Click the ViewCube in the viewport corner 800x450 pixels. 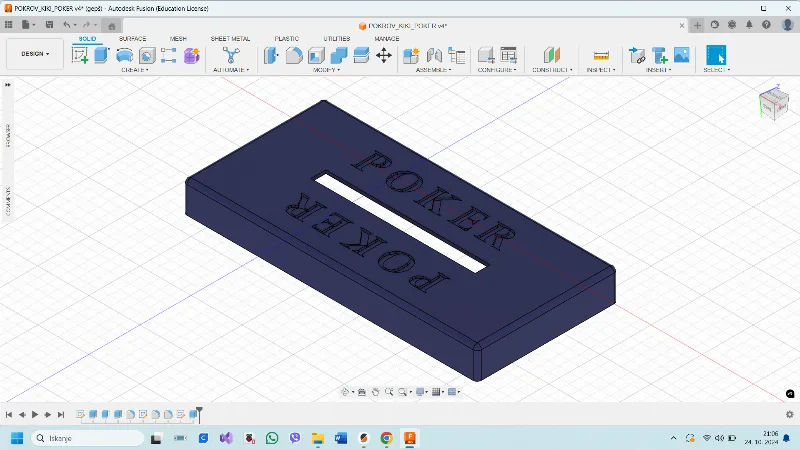click(x=774, y=103)
